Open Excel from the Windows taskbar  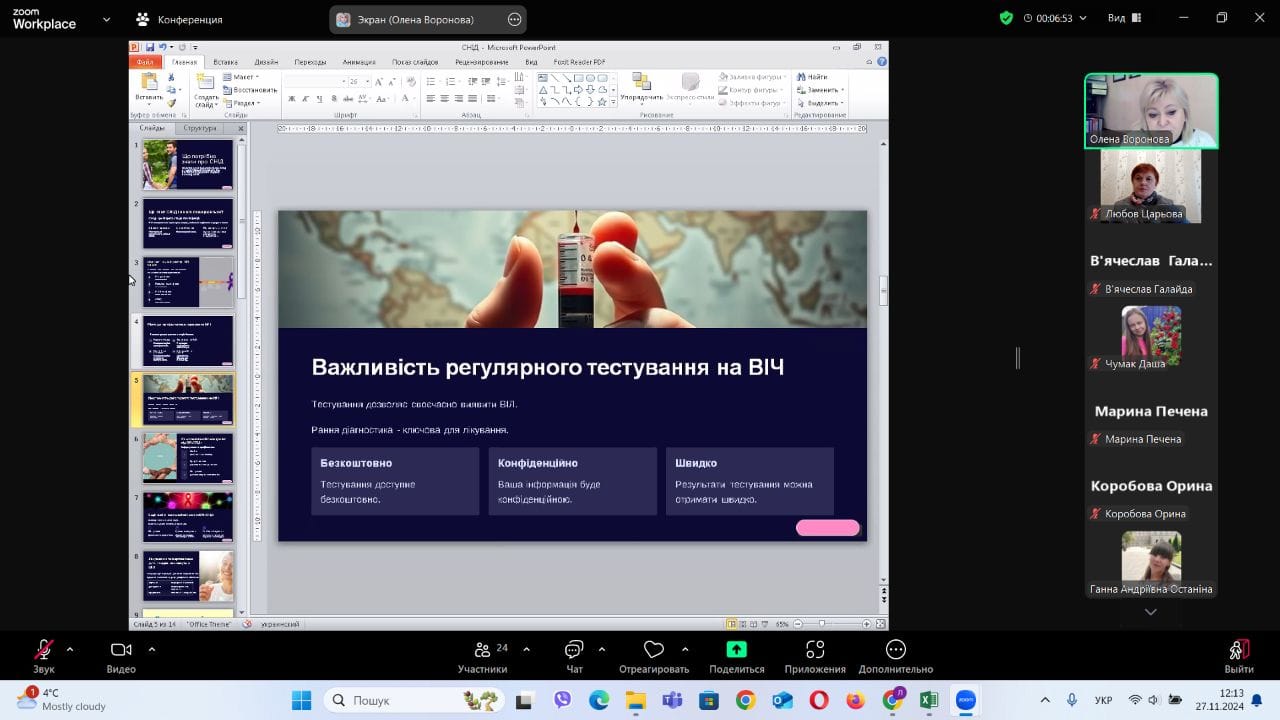(928, 700)
